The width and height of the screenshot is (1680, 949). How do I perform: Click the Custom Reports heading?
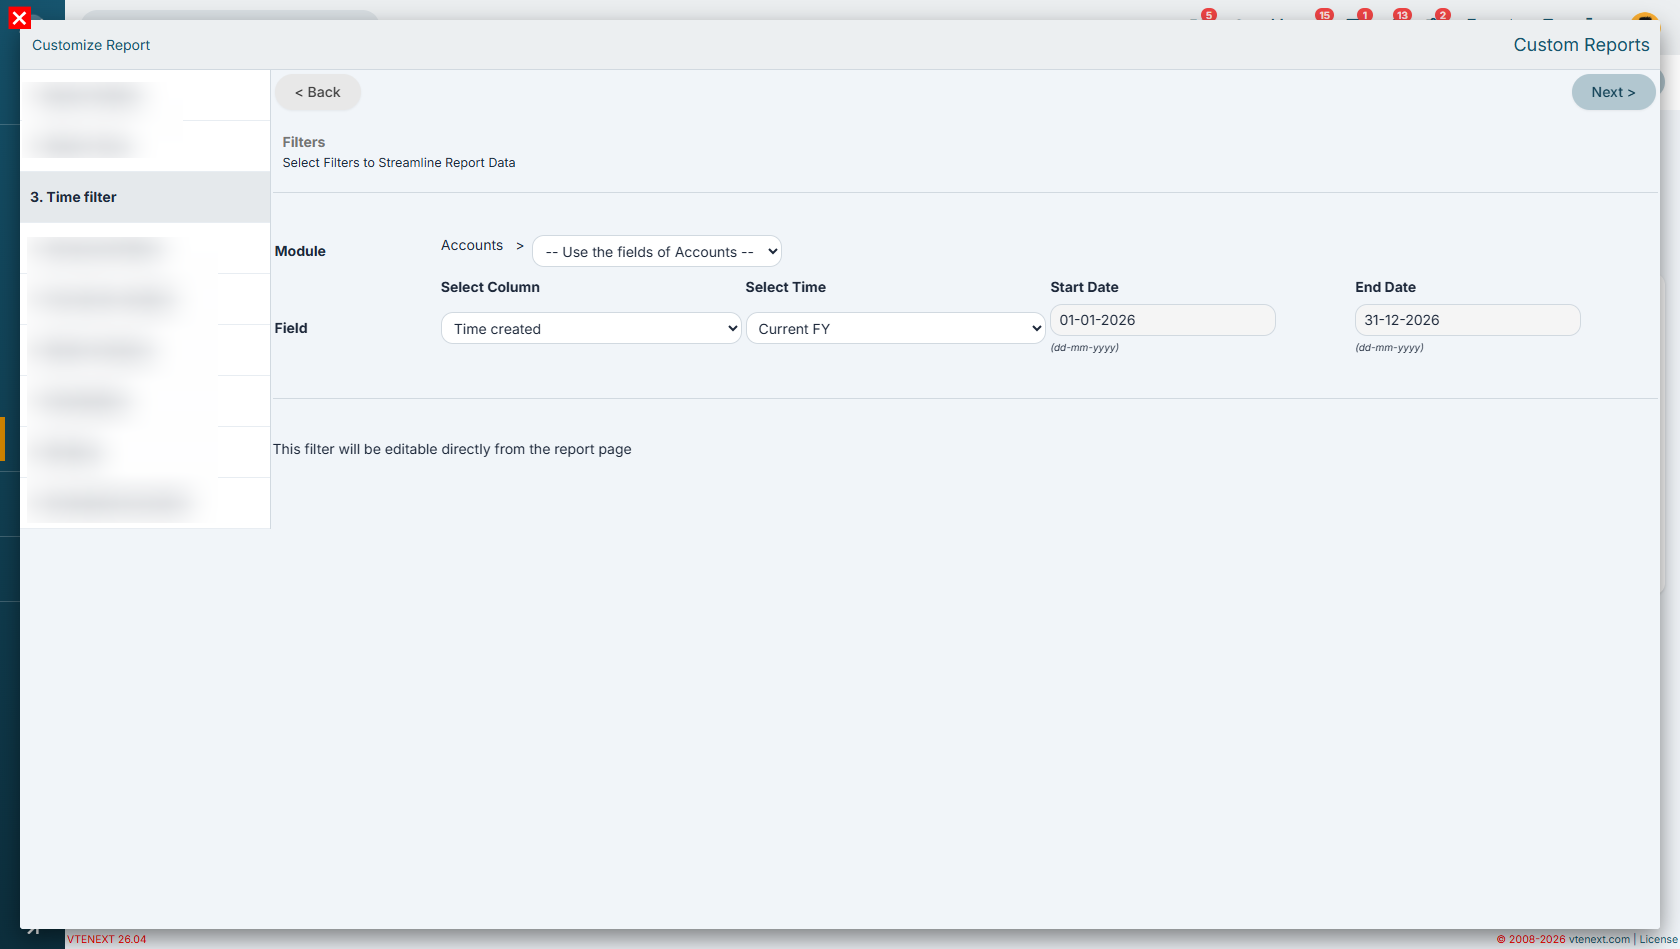click(1581, 45)
